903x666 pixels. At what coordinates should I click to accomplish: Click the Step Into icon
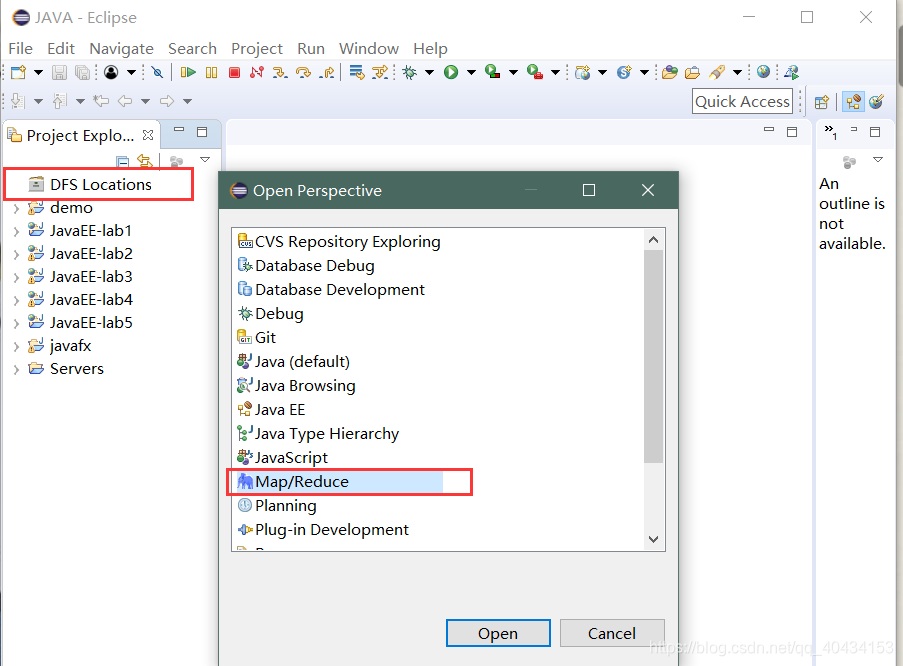point(280,72)
